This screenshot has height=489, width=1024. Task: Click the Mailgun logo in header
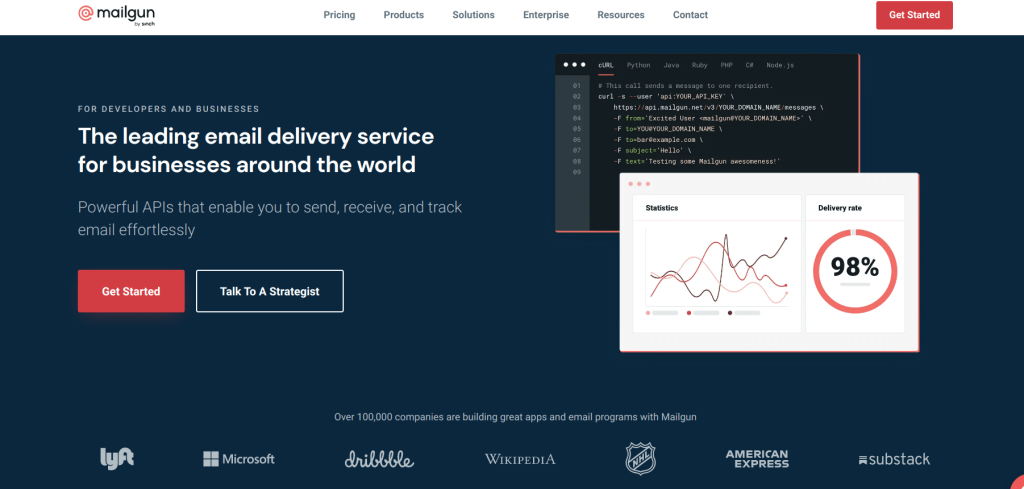116,15
